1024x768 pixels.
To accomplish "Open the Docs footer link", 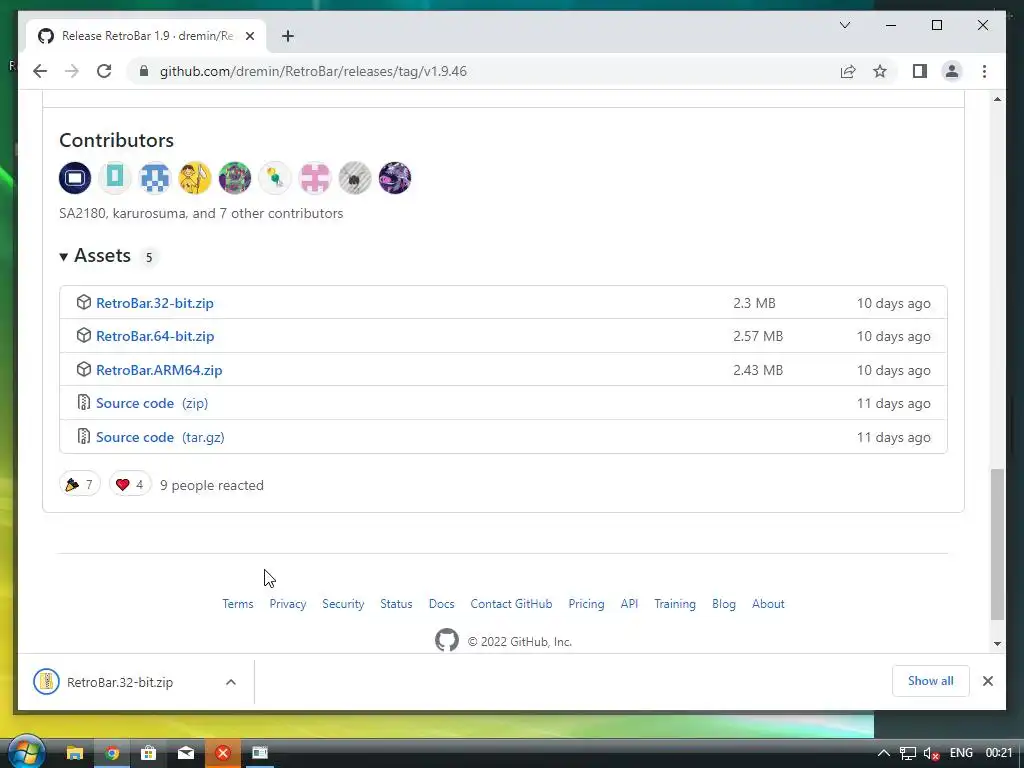I will point(441,604).
